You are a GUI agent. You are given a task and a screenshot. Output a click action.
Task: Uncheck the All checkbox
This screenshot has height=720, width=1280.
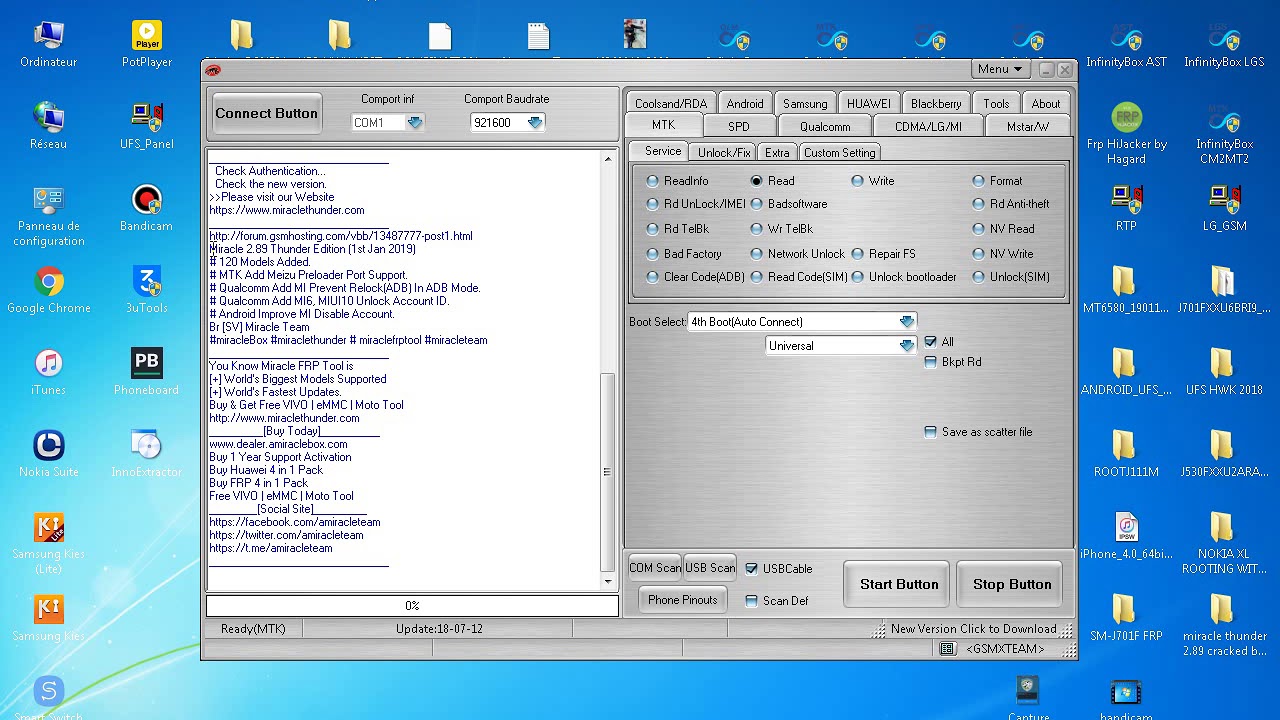(x=931, y=342)
